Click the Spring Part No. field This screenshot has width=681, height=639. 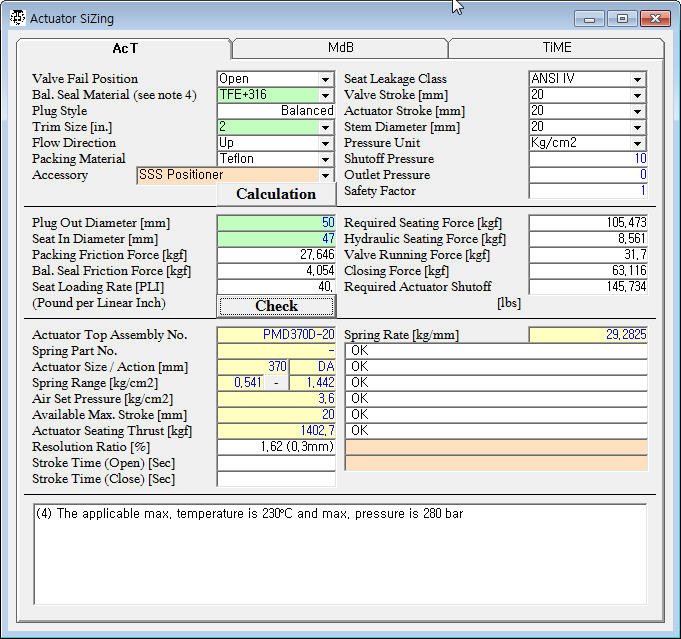point(276,351)
